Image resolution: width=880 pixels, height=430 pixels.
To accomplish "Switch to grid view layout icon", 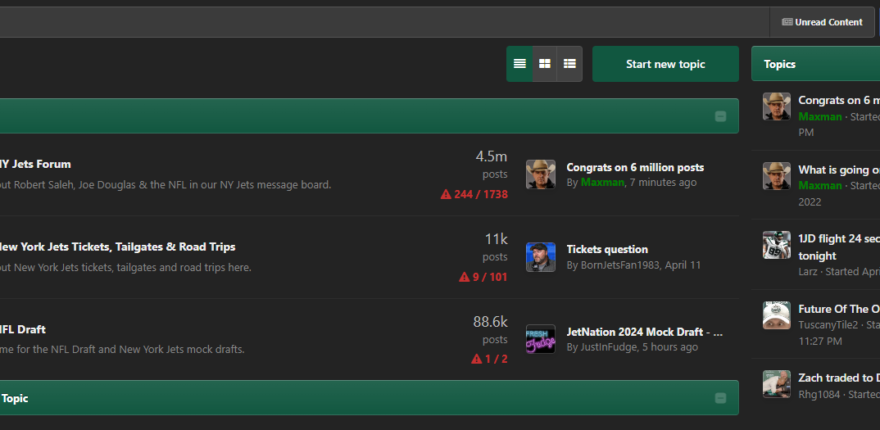I will click(544, 64).
